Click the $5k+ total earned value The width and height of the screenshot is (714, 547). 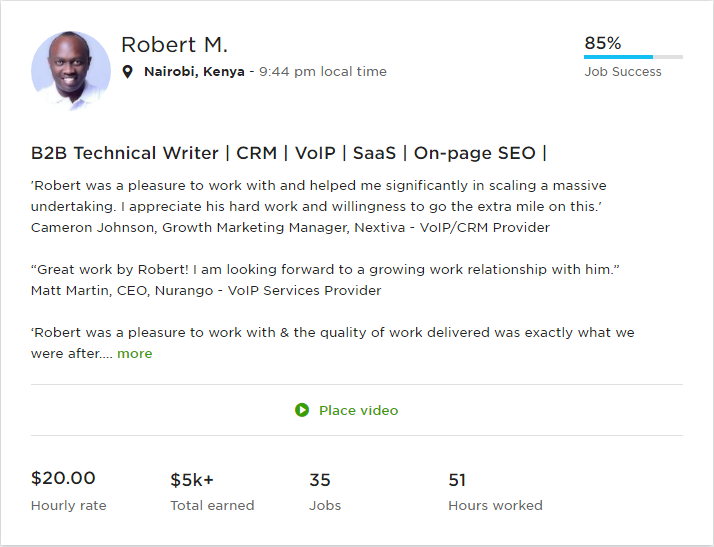tap(192, 480)
